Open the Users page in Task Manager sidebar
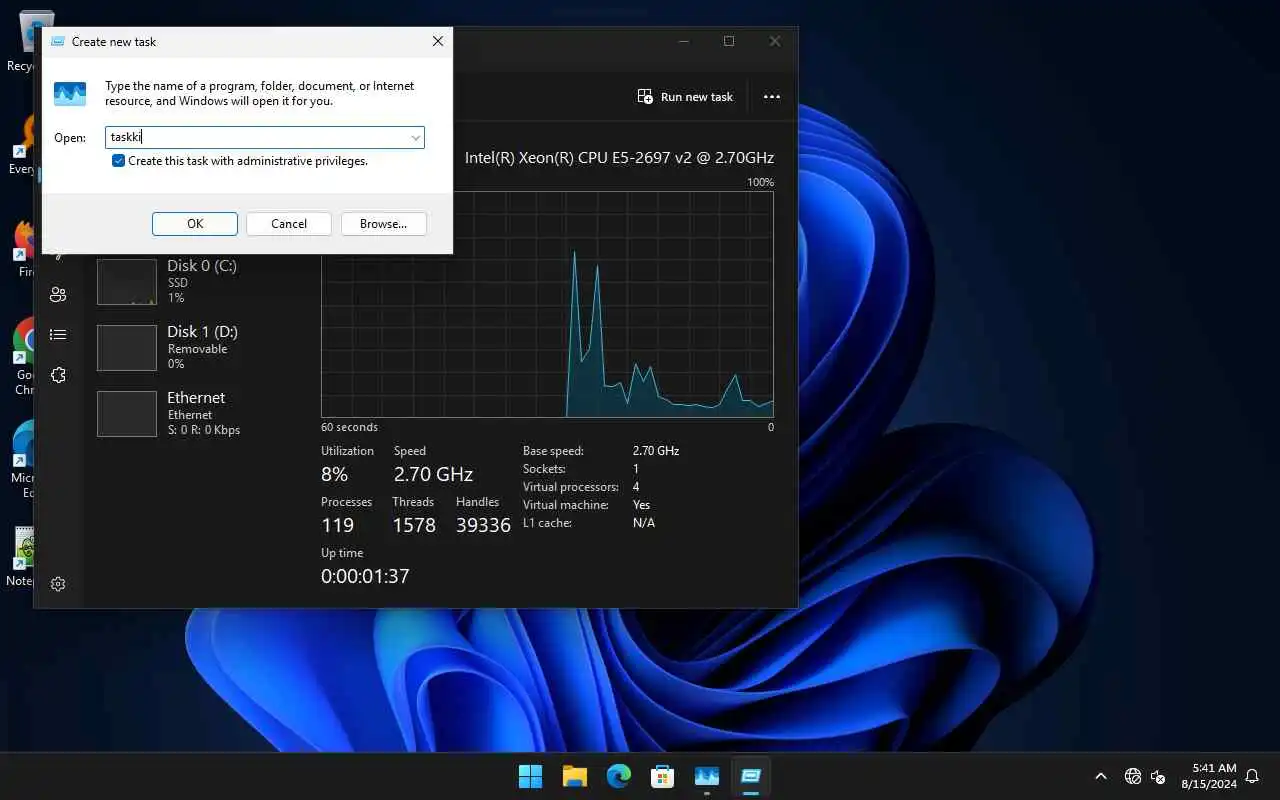The height and width of the screenshot is (800, 1280). 58,294
